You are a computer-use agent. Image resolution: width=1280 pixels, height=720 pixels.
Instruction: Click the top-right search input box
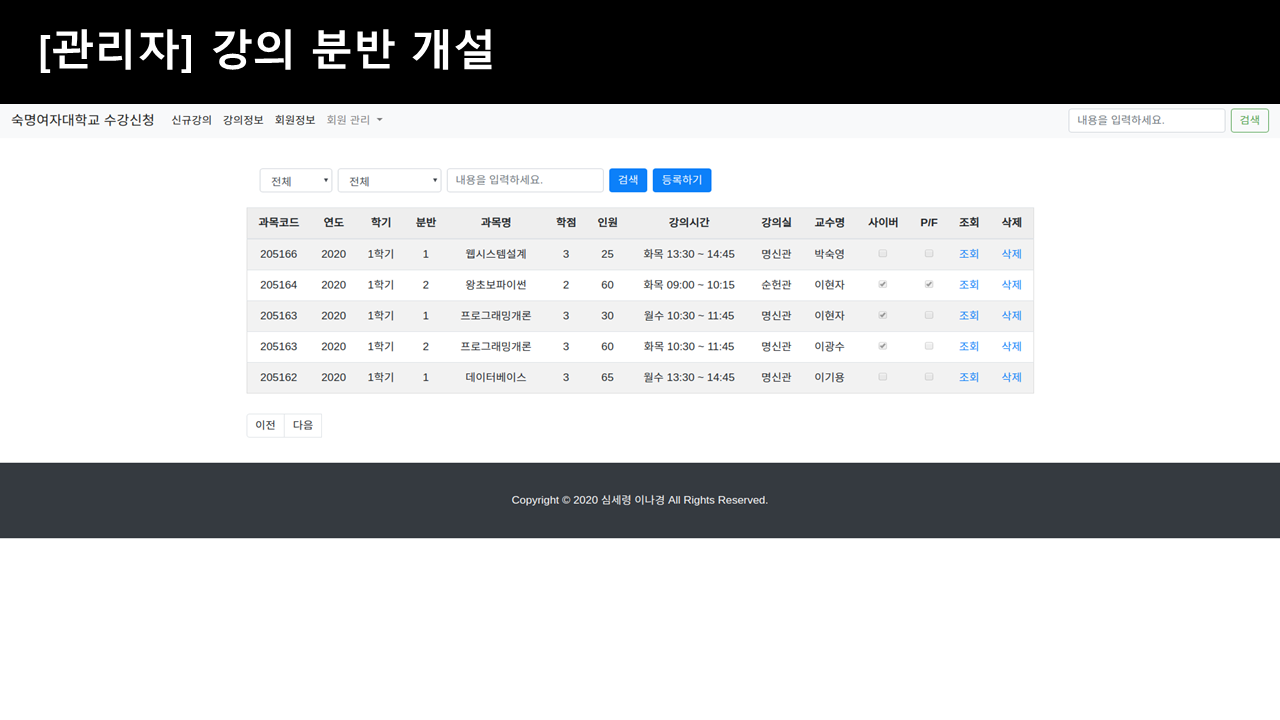1146,119
